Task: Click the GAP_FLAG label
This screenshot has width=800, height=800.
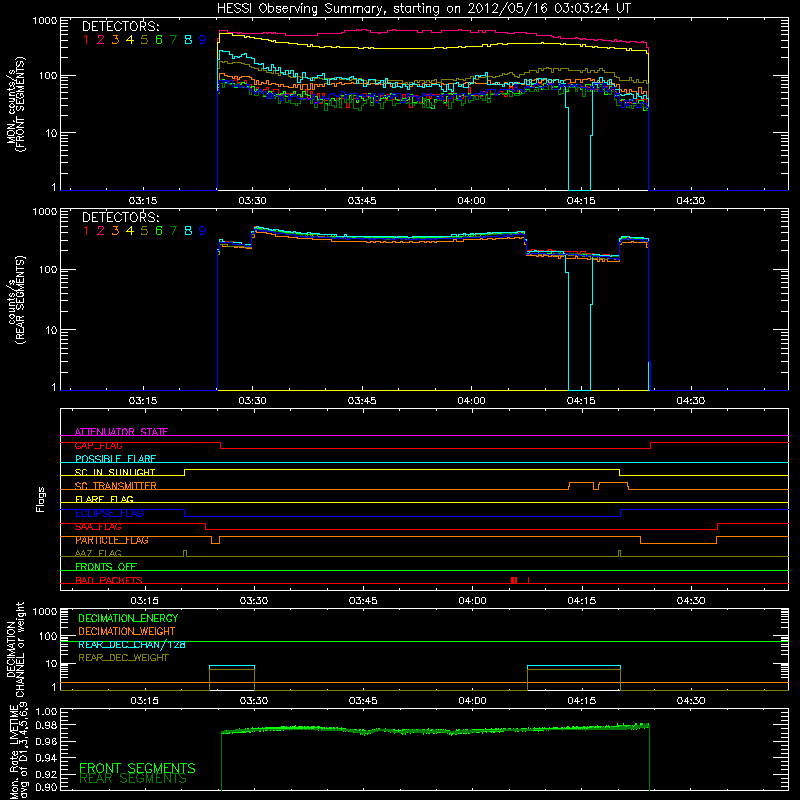Action: click(x=98, y=445)
